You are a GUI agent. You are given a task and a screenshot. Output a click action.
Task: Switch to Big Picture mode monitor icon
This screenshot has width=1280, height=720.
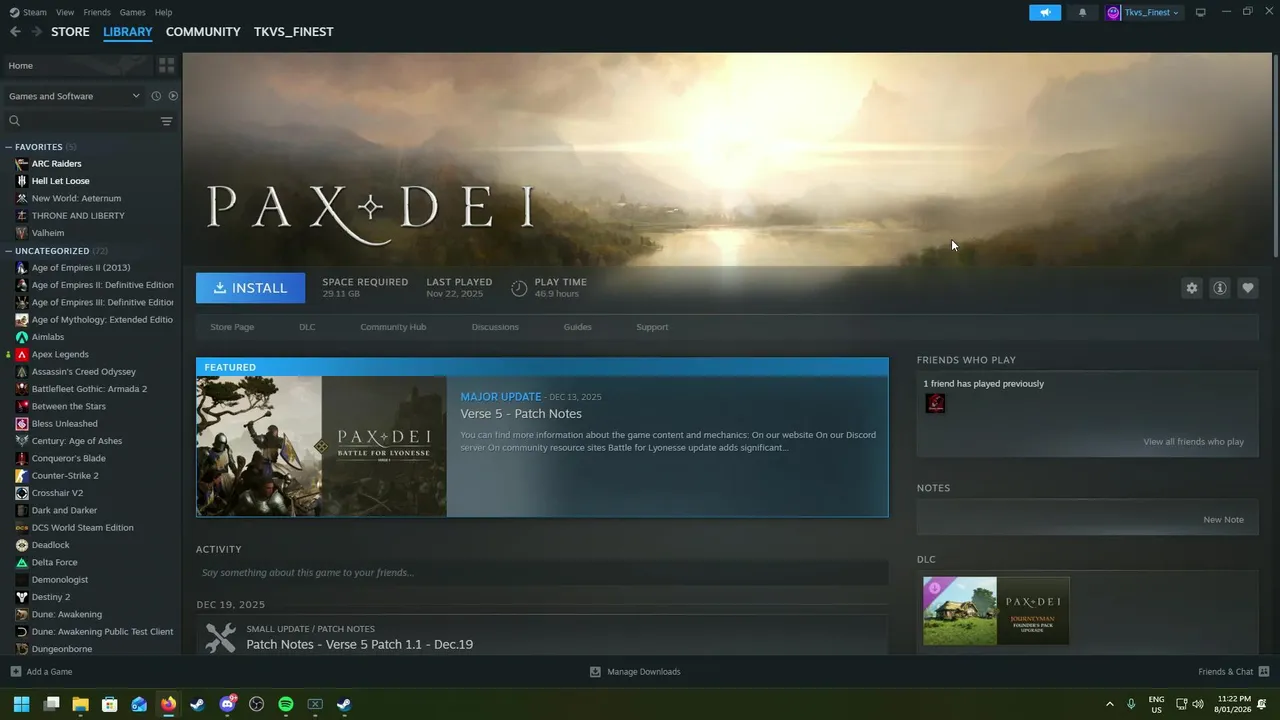click(1201, 12)
